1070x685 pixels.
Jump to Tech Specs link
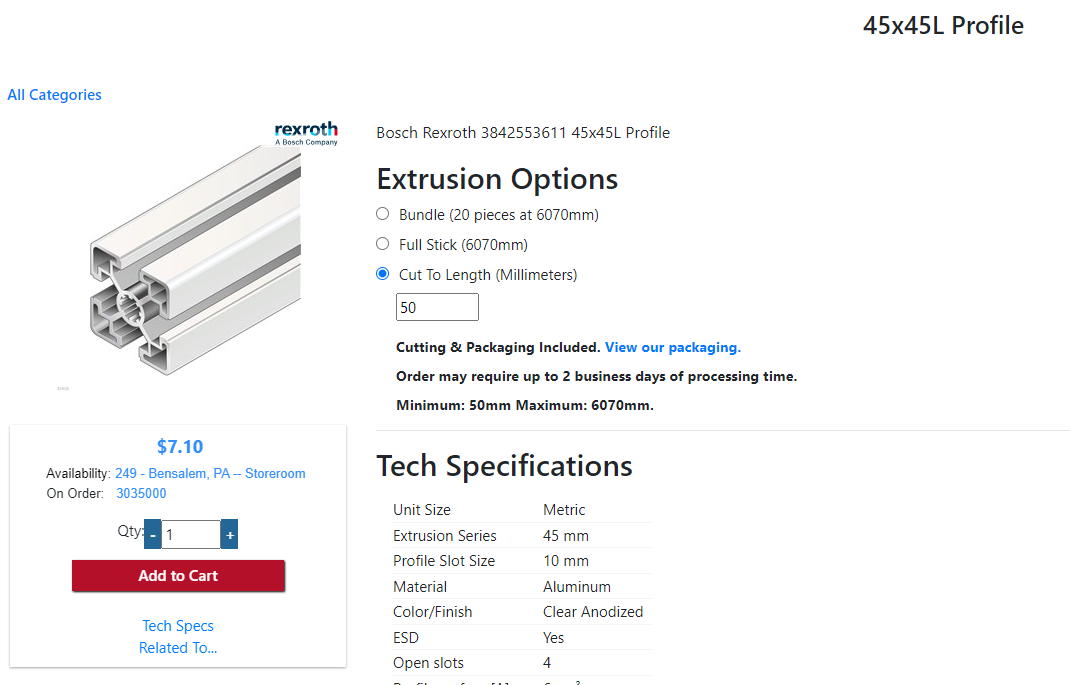point(178,626)
